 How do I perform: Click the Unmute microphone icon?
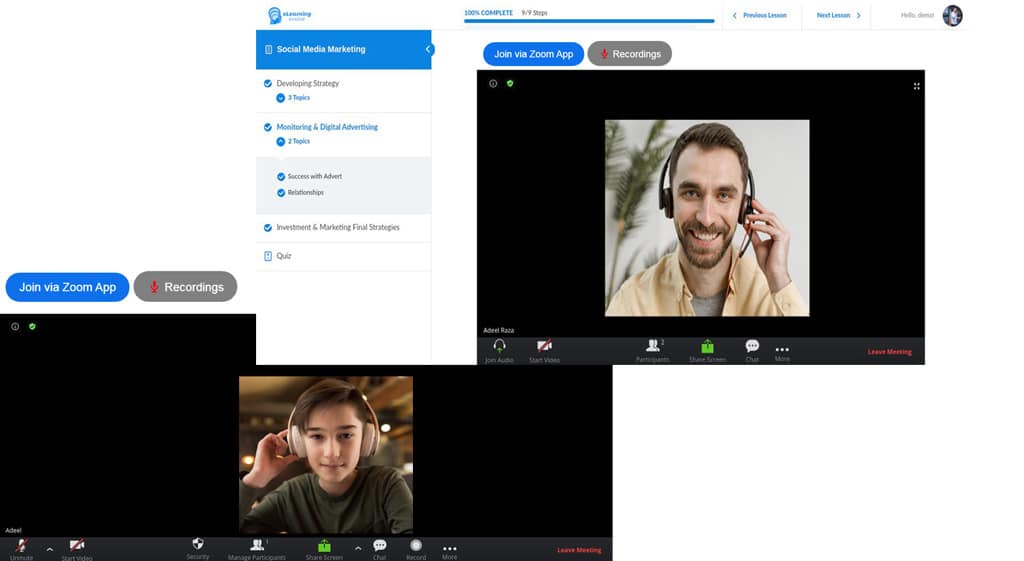click(x=20, y=545)
